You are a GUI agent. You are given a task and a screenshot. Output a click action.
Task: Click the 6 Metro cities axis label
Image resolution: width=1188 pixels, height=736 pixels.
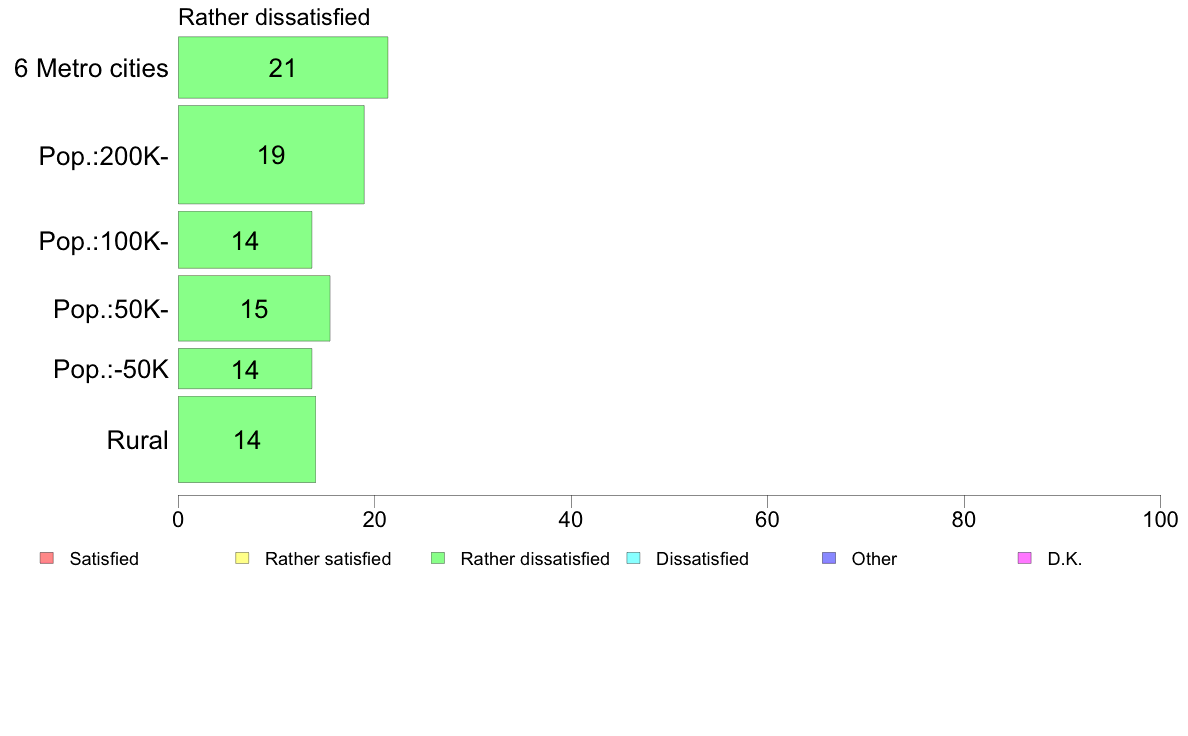coord(91,68)
